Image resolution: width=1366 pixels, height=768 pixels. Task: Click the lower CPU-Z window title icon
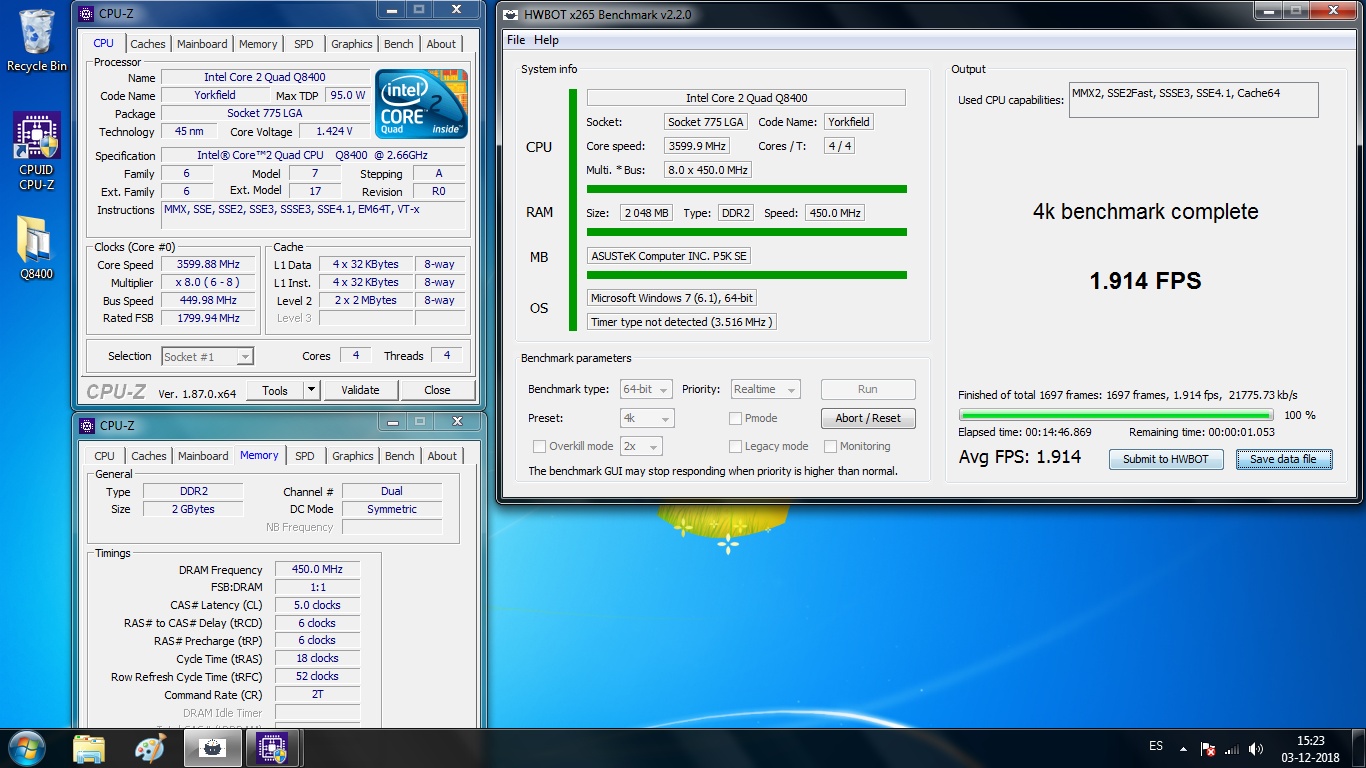tap(88, 425)
